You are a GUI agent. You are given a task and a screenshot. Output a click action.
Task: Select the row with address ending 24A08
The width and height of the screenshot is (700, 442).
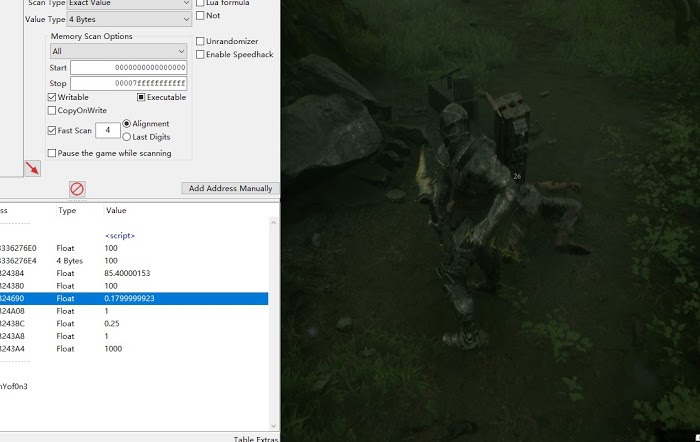(134, 311)
